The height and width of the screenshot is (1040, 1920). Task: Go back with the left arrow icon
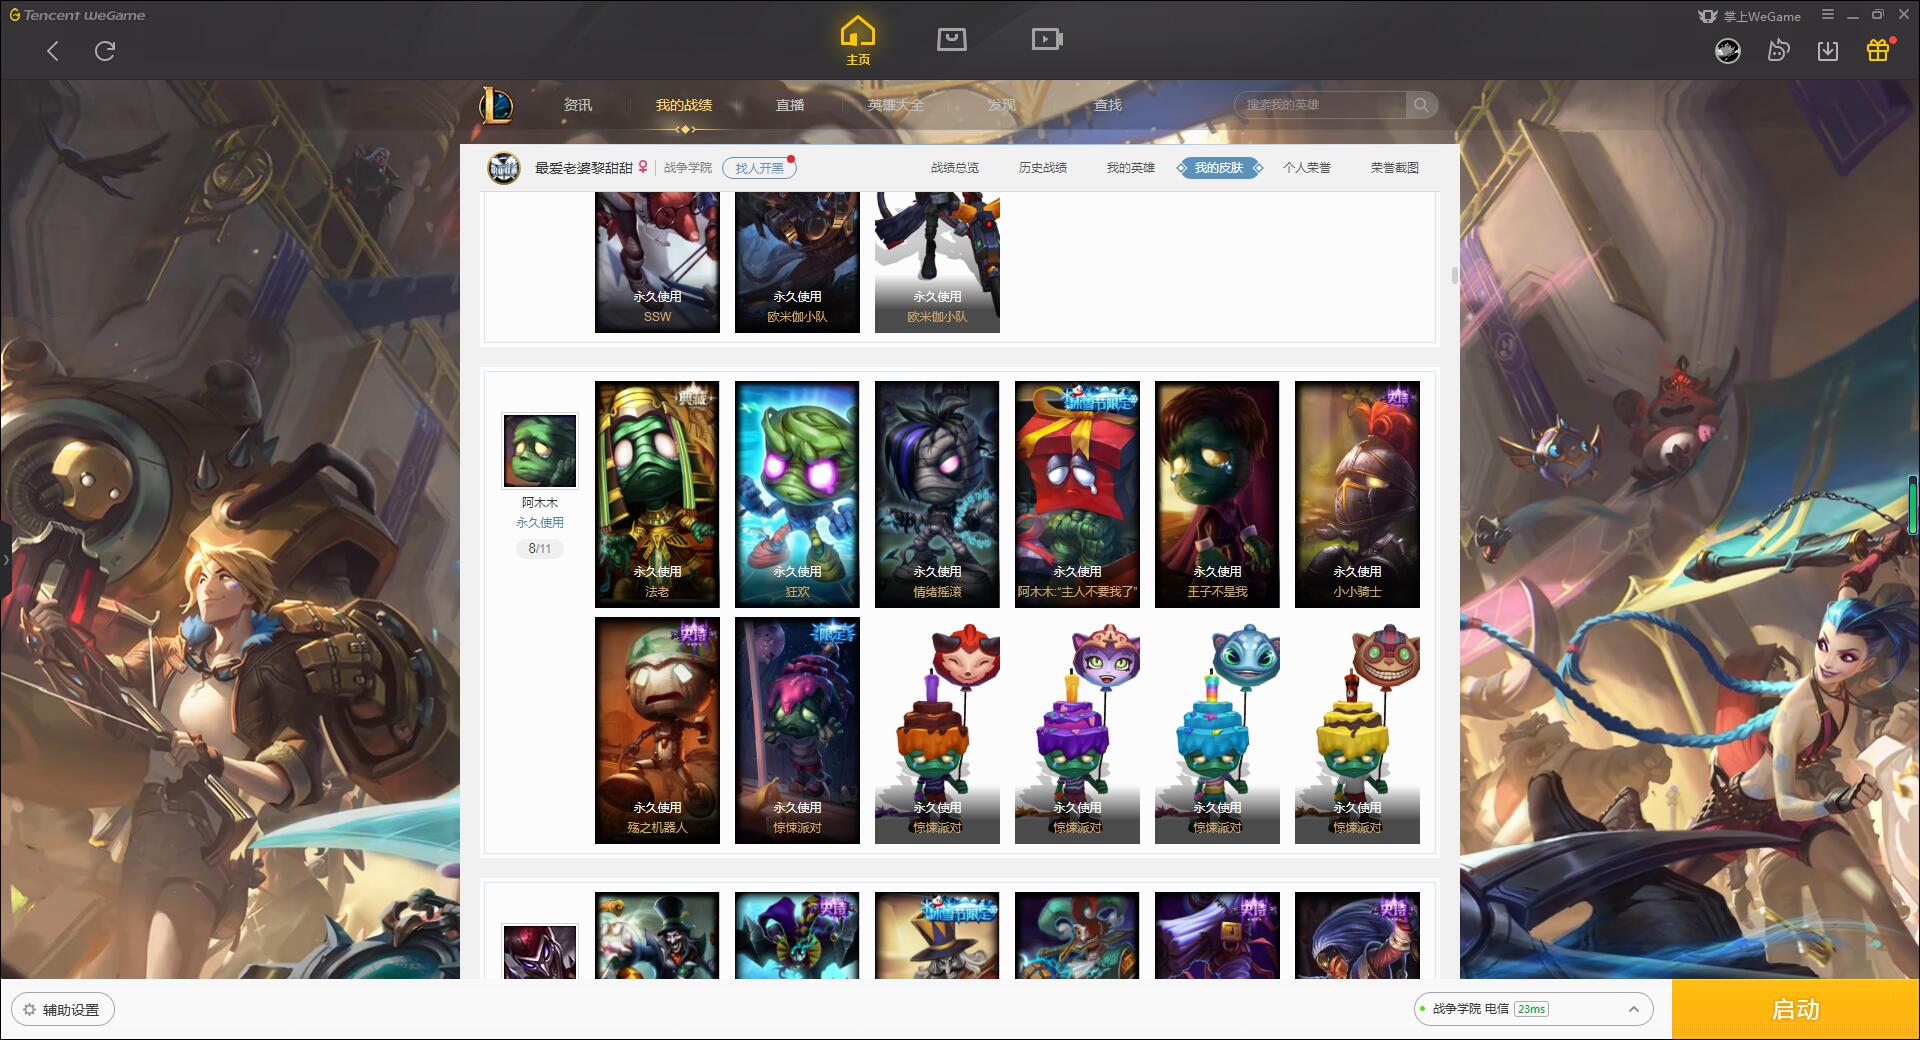[53, 51]
